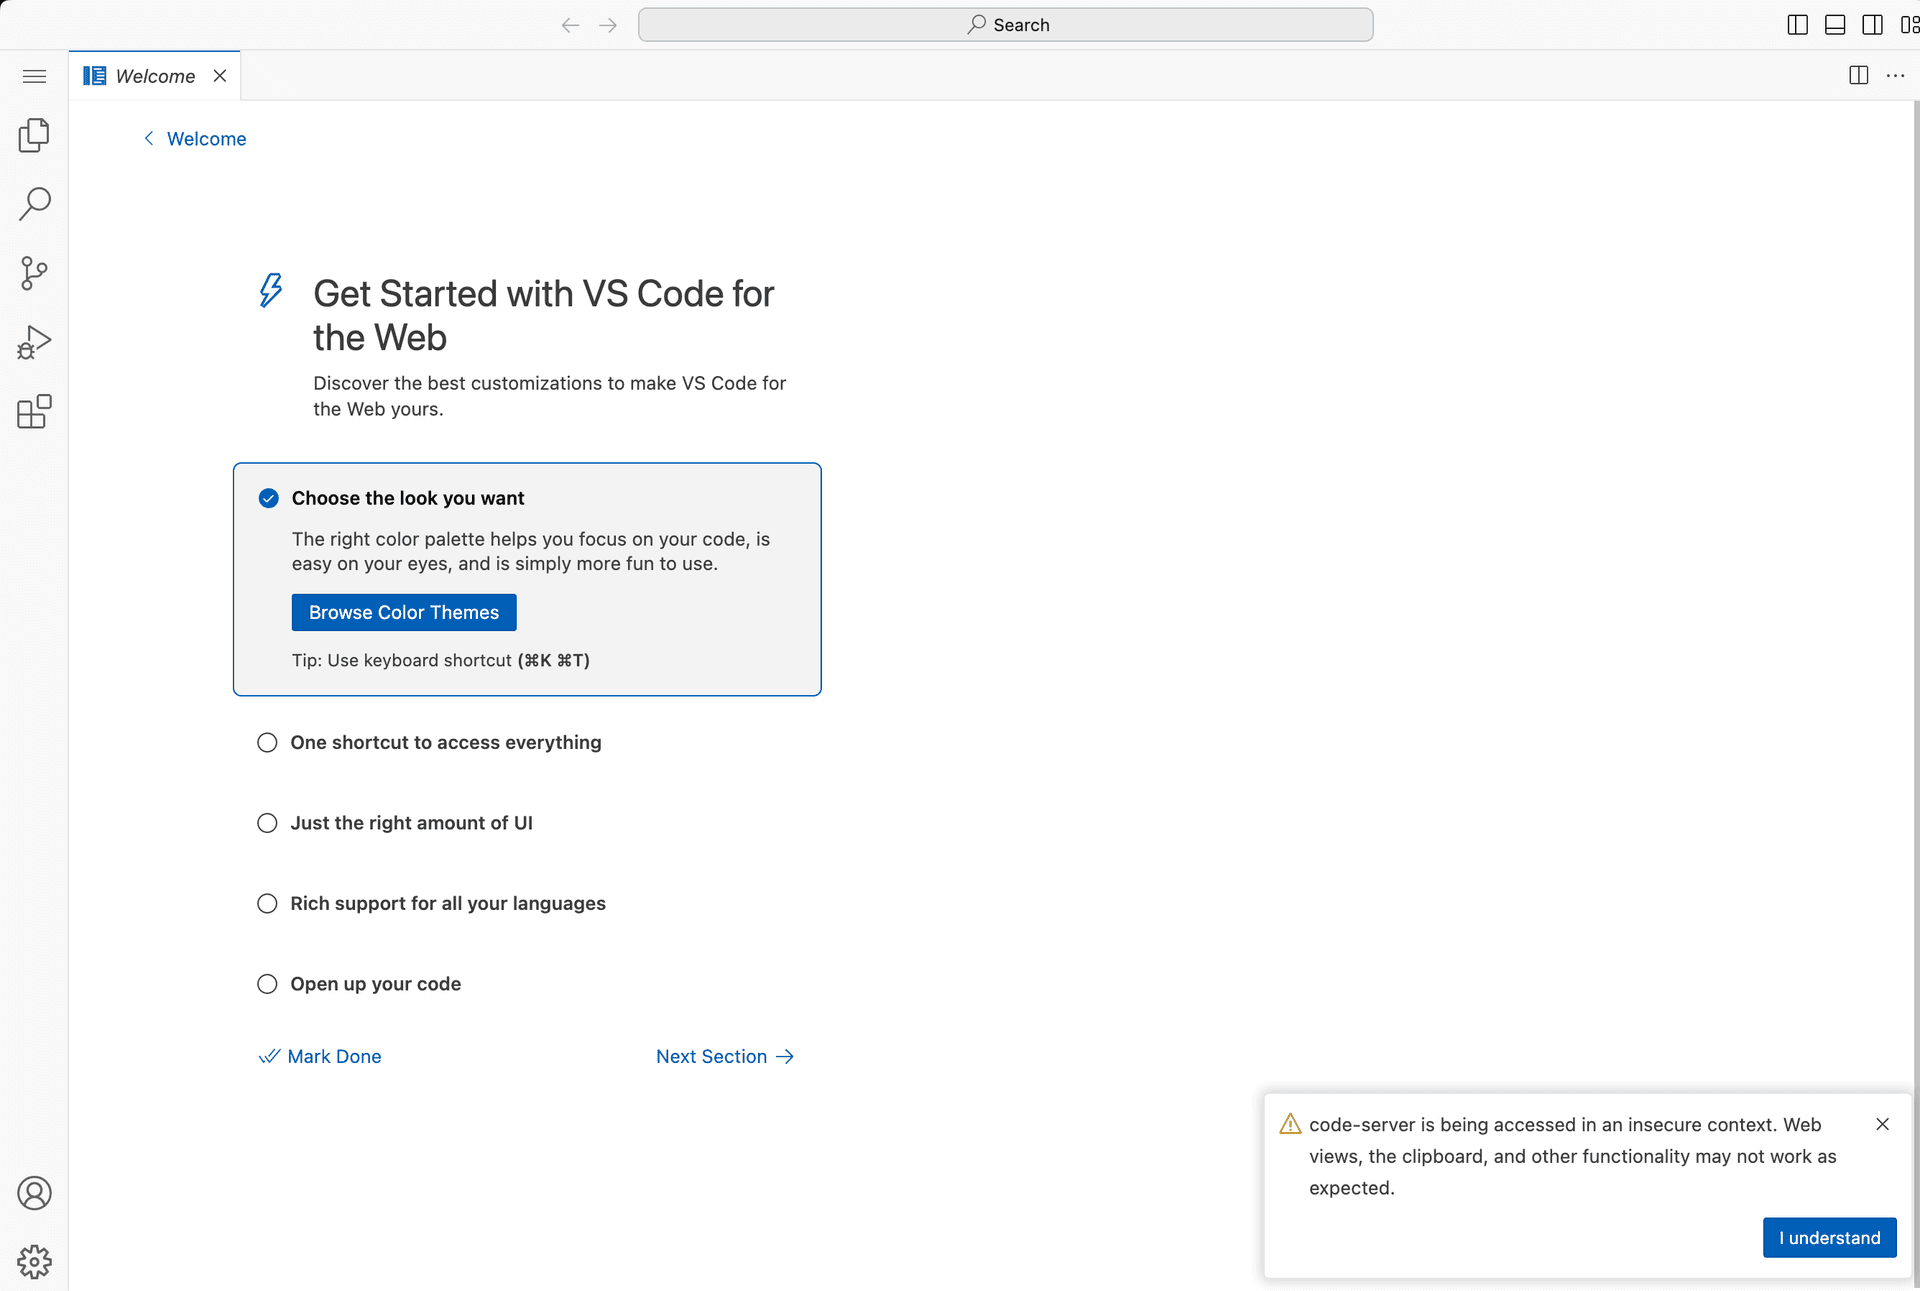Open Run and Debug view
Viewport: 1920px width, 1291px height.
pos(34,342)
